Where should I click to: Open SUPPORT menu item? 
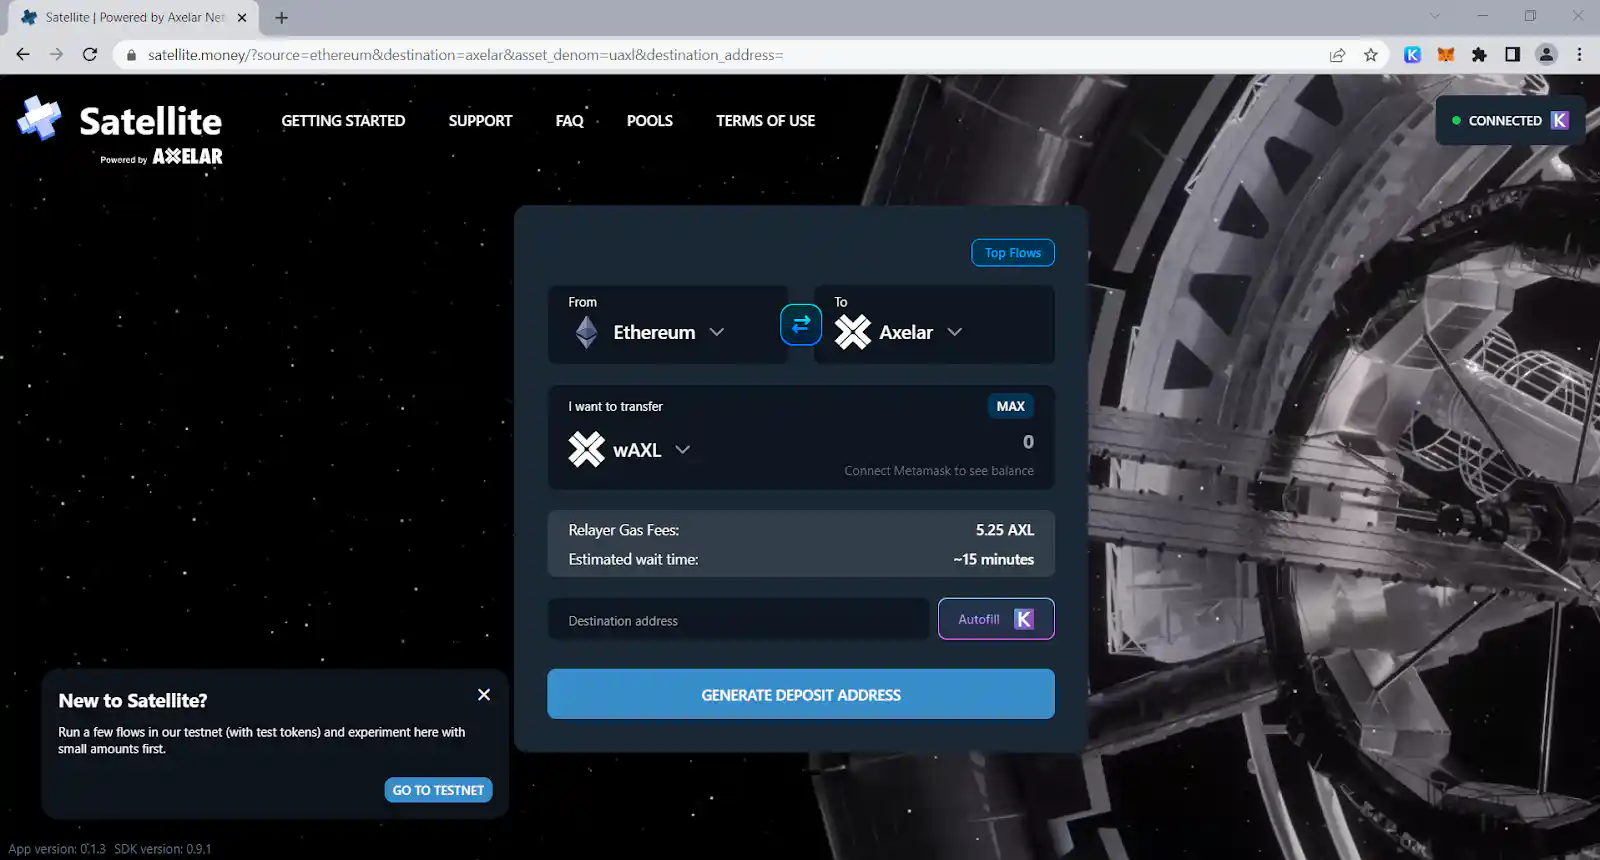(480, 121)
